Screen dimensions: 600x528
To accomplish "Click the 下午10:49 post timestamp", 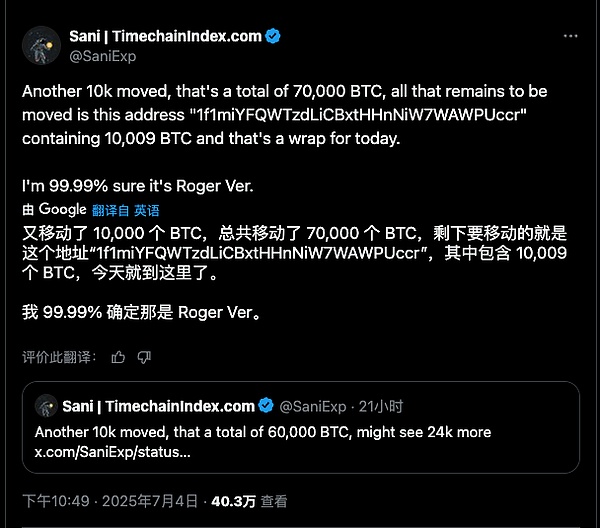I will 58,501.
